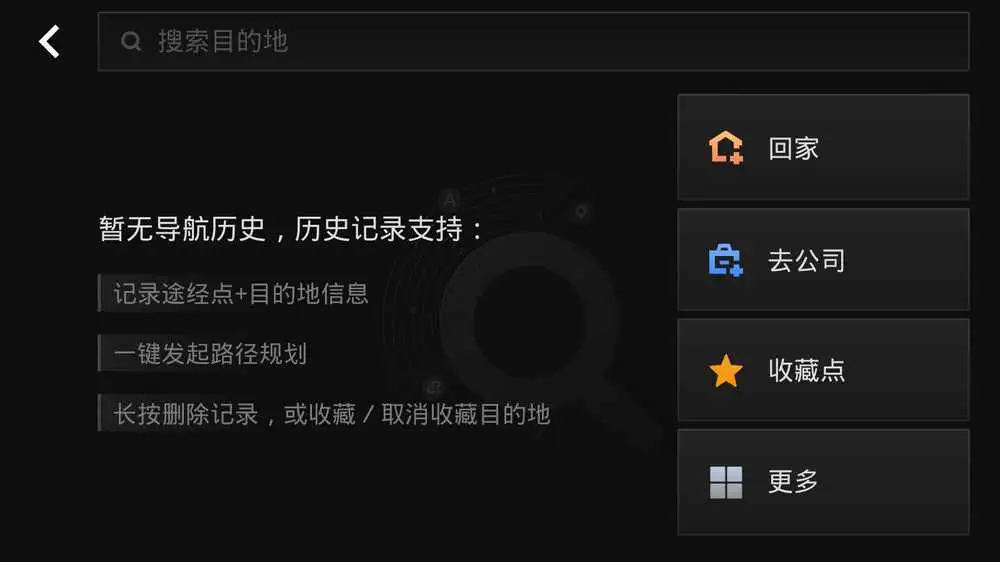Tap the blue briefcase company icon
The image size is (1000, 562).
(726, 260)
